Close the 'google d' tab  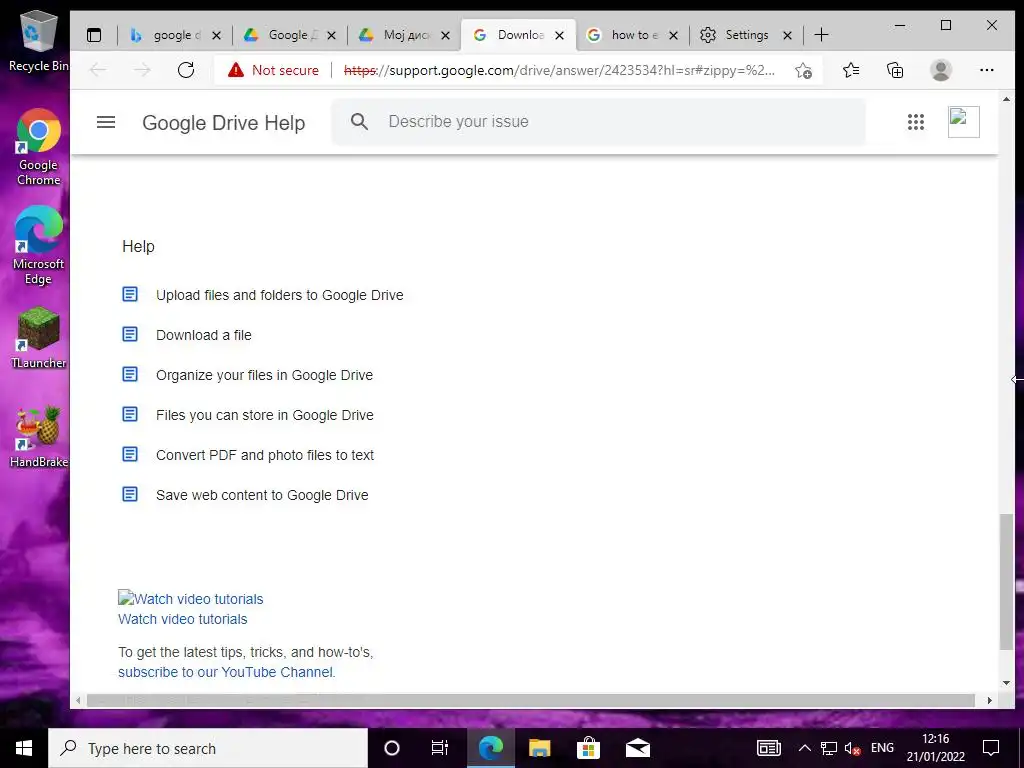point(217,35)
